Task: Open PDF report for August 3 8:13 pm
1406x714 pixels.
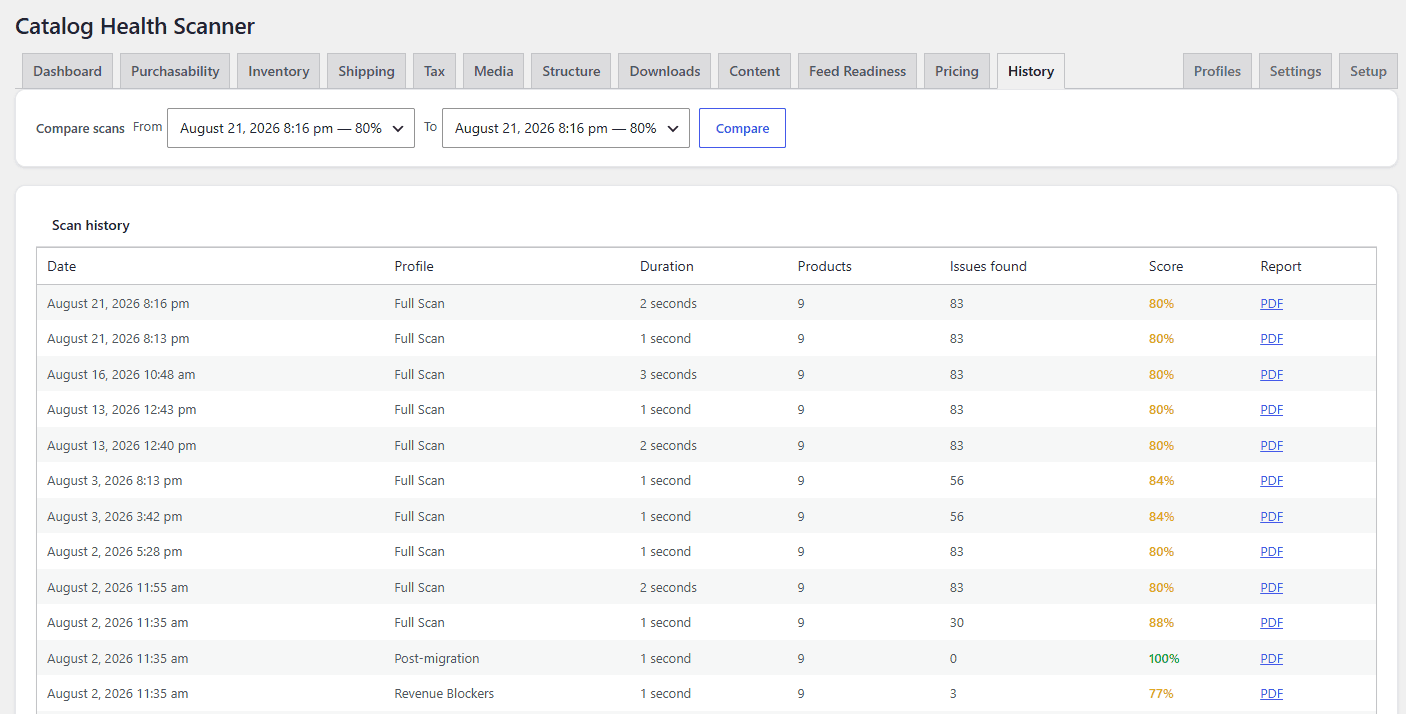Action: click(x=1271, y=481)
